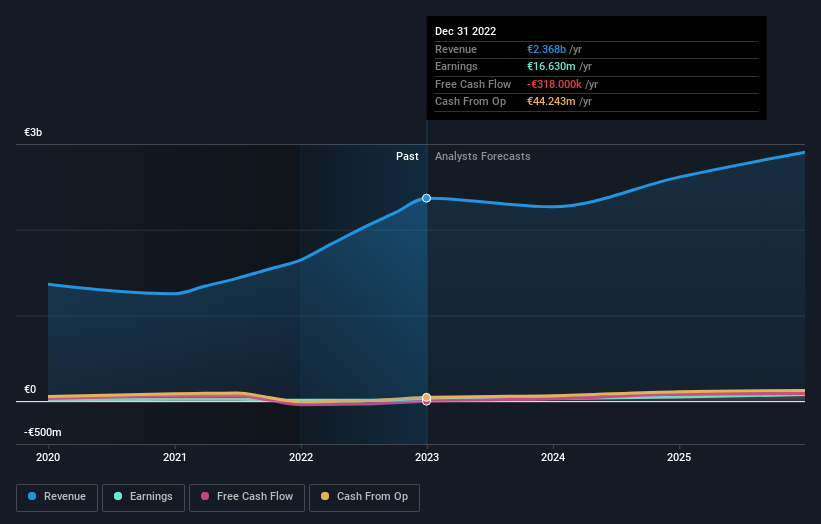Click the 2022 x-axis label
821x524 pixels.
tap(301, 458)
